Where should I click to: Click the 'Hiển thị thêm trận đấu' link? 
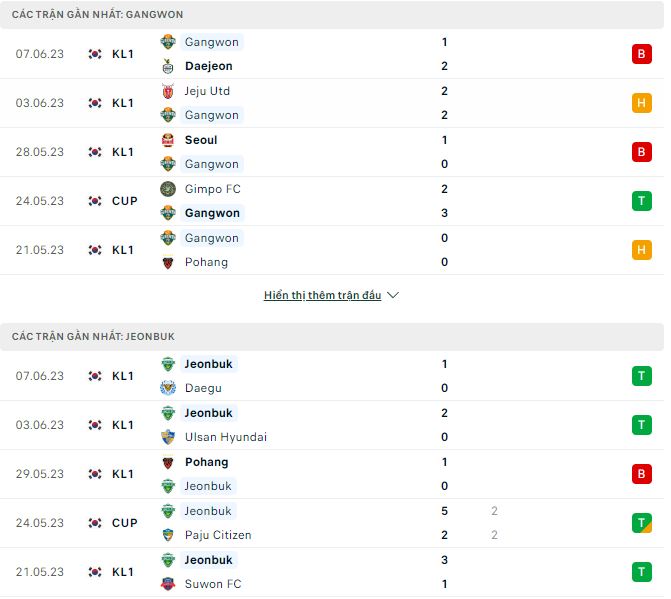point(322,296)
